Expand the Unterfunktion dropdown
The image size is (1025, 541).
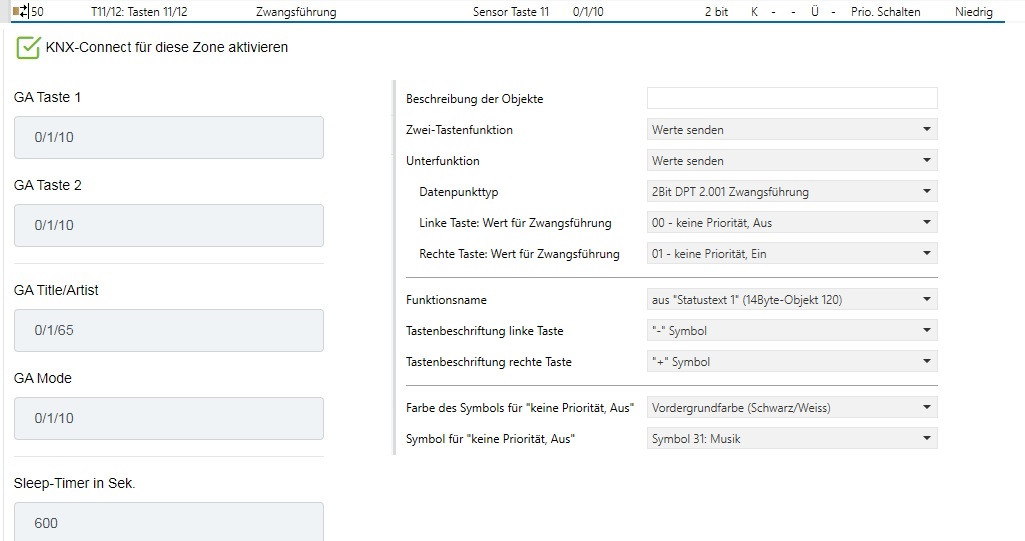coord(791,161)
